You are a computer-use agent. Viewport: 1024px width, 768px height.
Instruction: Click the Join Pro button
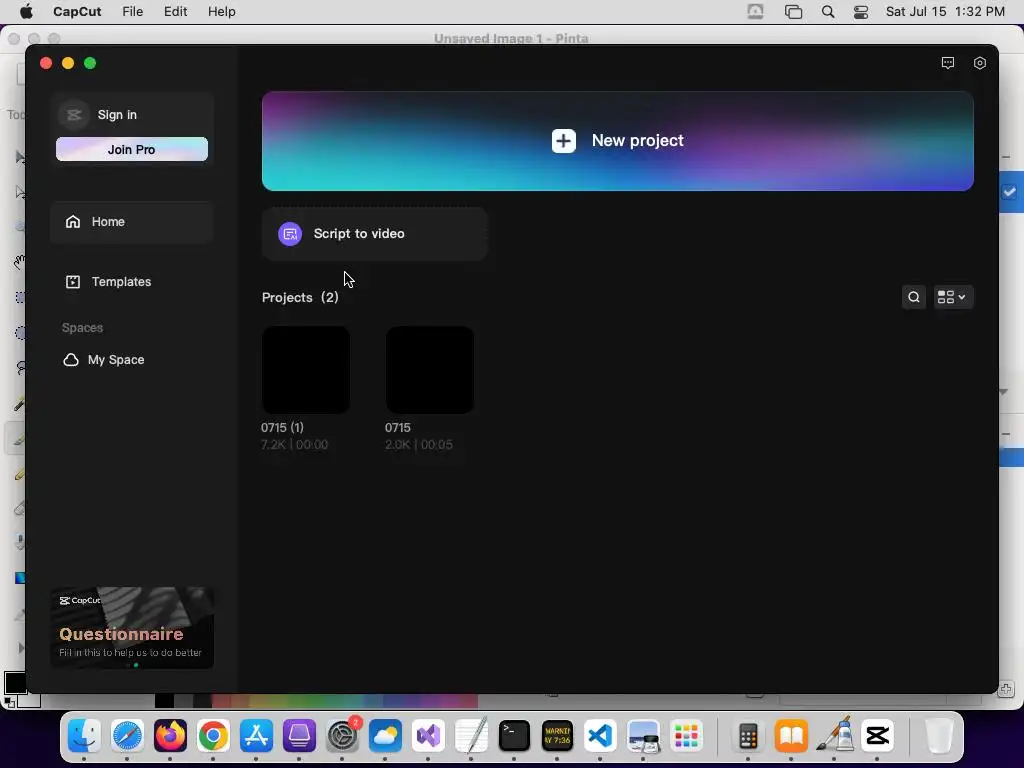pyautogui.click(x=132, y=150)
